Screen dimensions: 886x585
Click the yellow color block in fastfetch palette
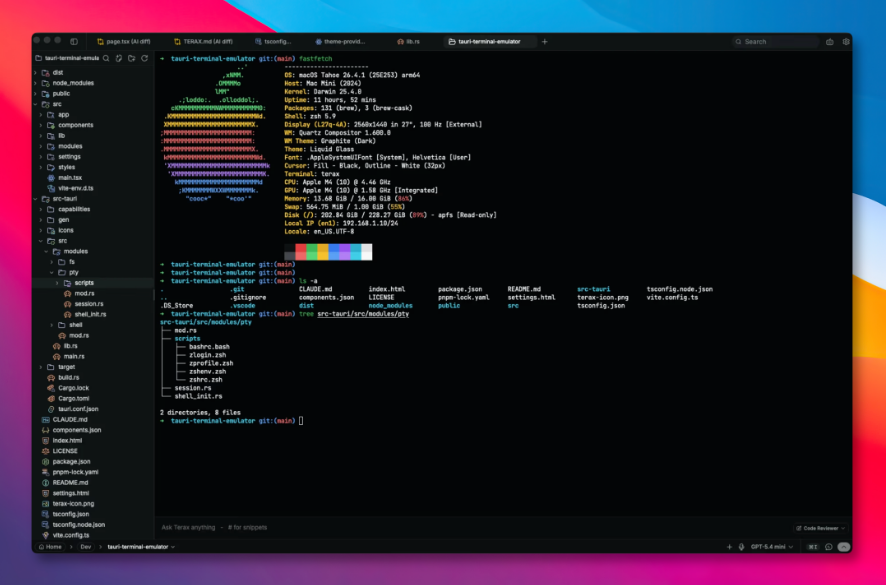[323, 252]
